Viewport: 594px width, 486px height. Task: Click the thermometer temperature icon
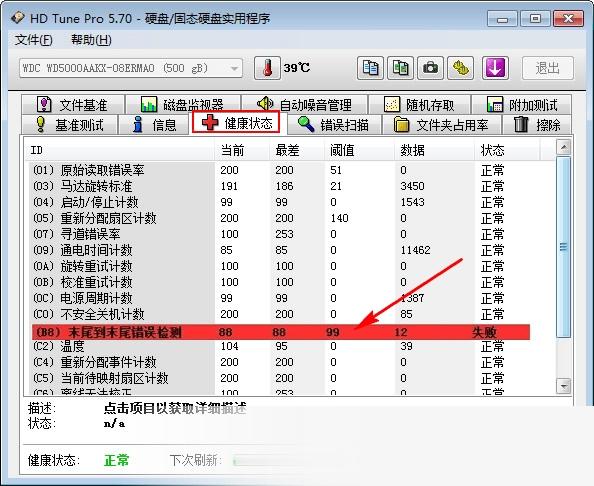267,68
